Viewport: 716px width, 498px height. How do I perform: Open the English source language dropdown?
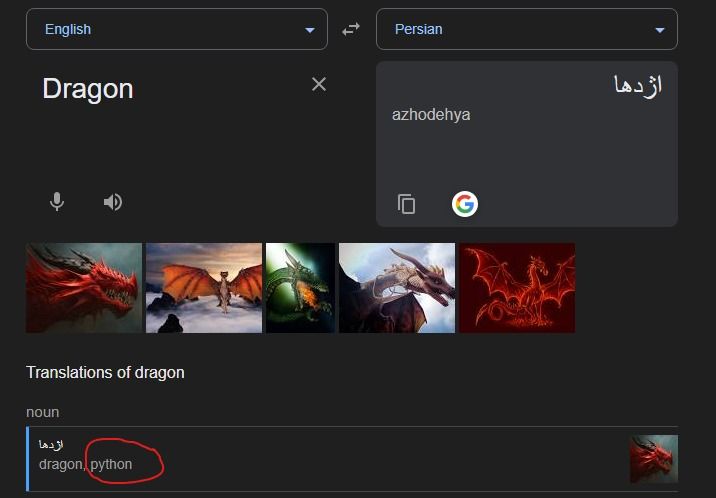(x=176, y=29)
